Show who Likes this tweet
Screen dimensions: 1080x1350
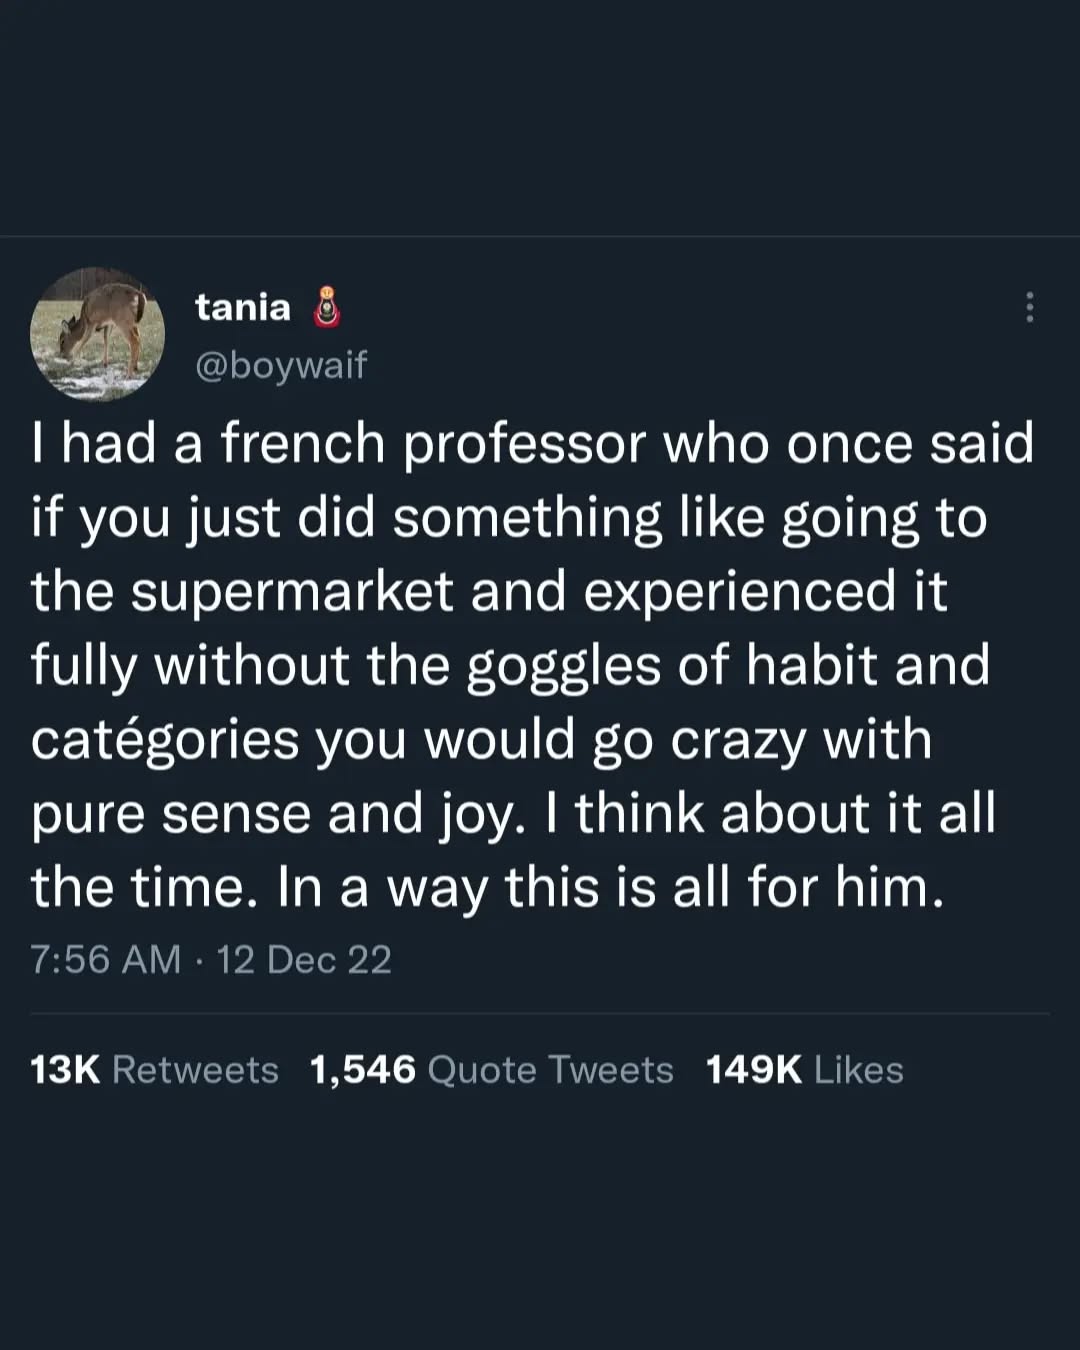click(858, 1070)
